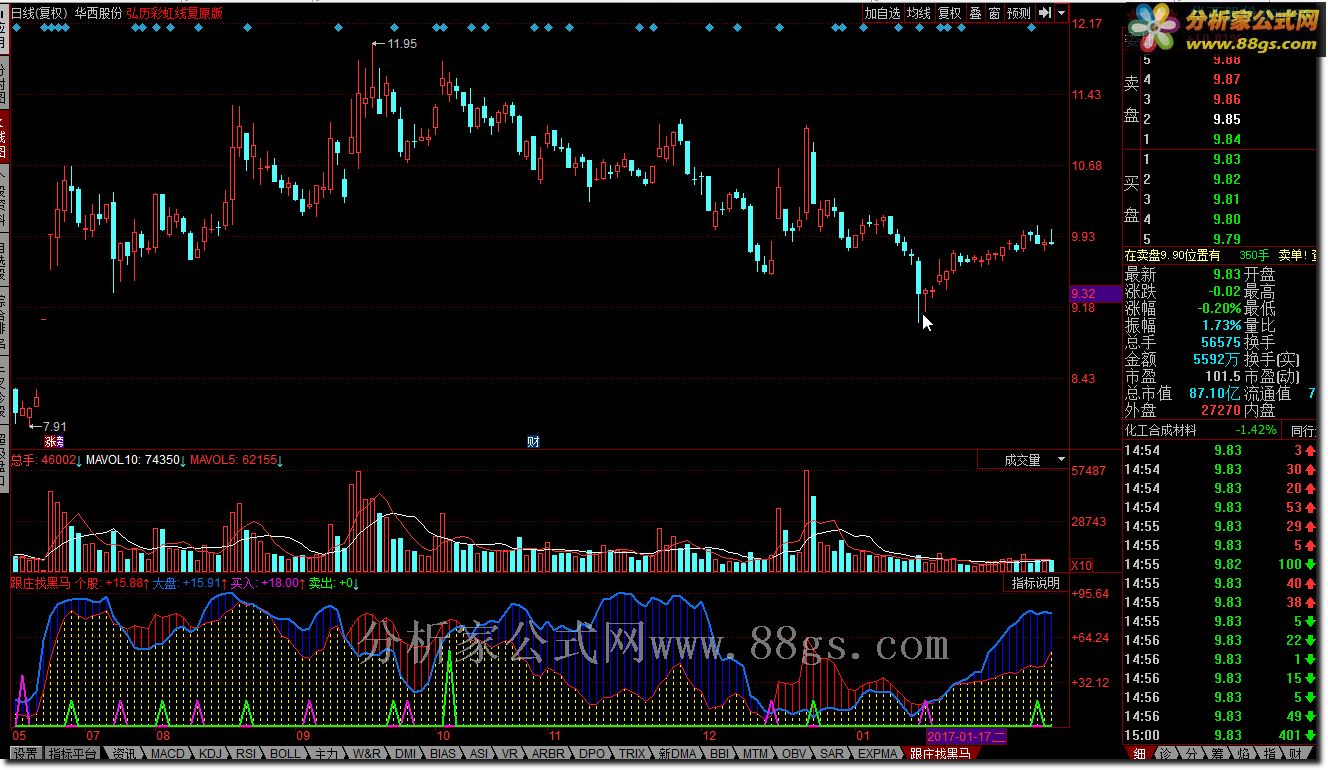Select the MACD indicator tab

pyautogui.click(x=167, y=753)
